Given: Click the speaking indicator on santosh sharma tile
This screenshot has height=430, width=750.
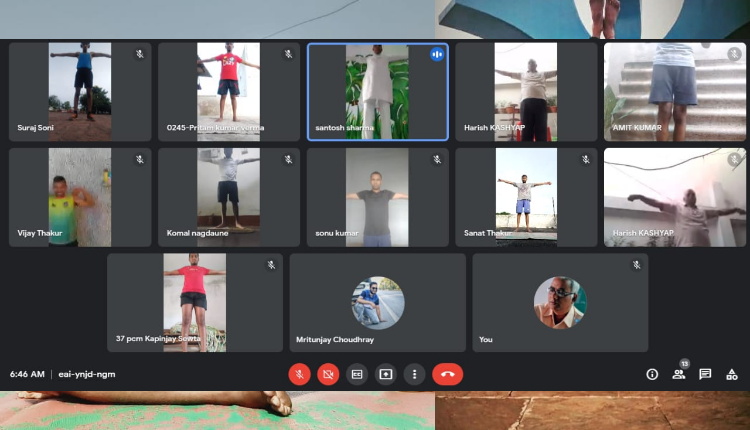Looking at the screenshot, I should pos(437,54).
